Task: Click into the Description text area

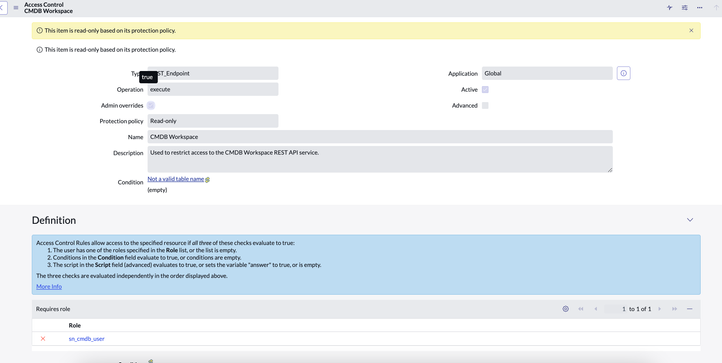Action: click(380, 159)
